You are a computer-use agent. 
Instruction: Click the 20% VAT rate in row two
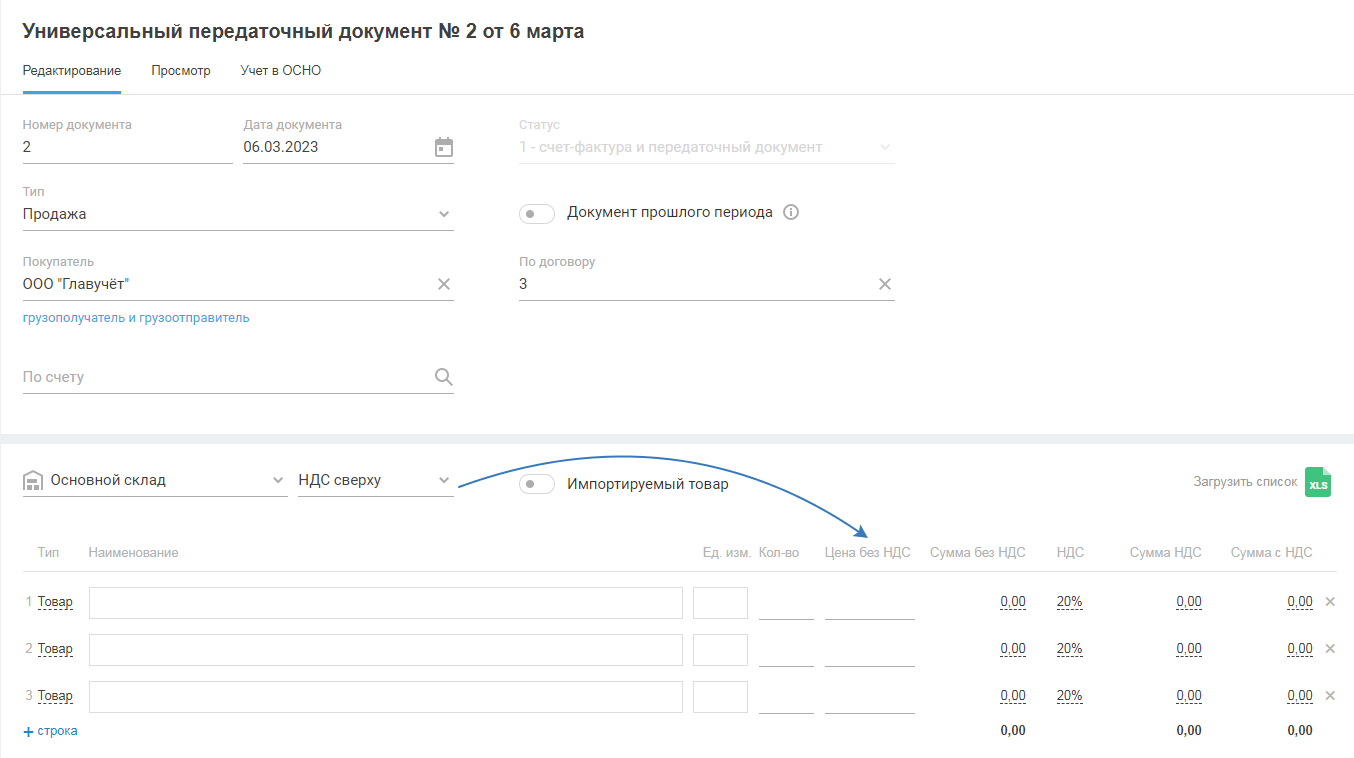pyautogui.click(x=1069, y=649)
